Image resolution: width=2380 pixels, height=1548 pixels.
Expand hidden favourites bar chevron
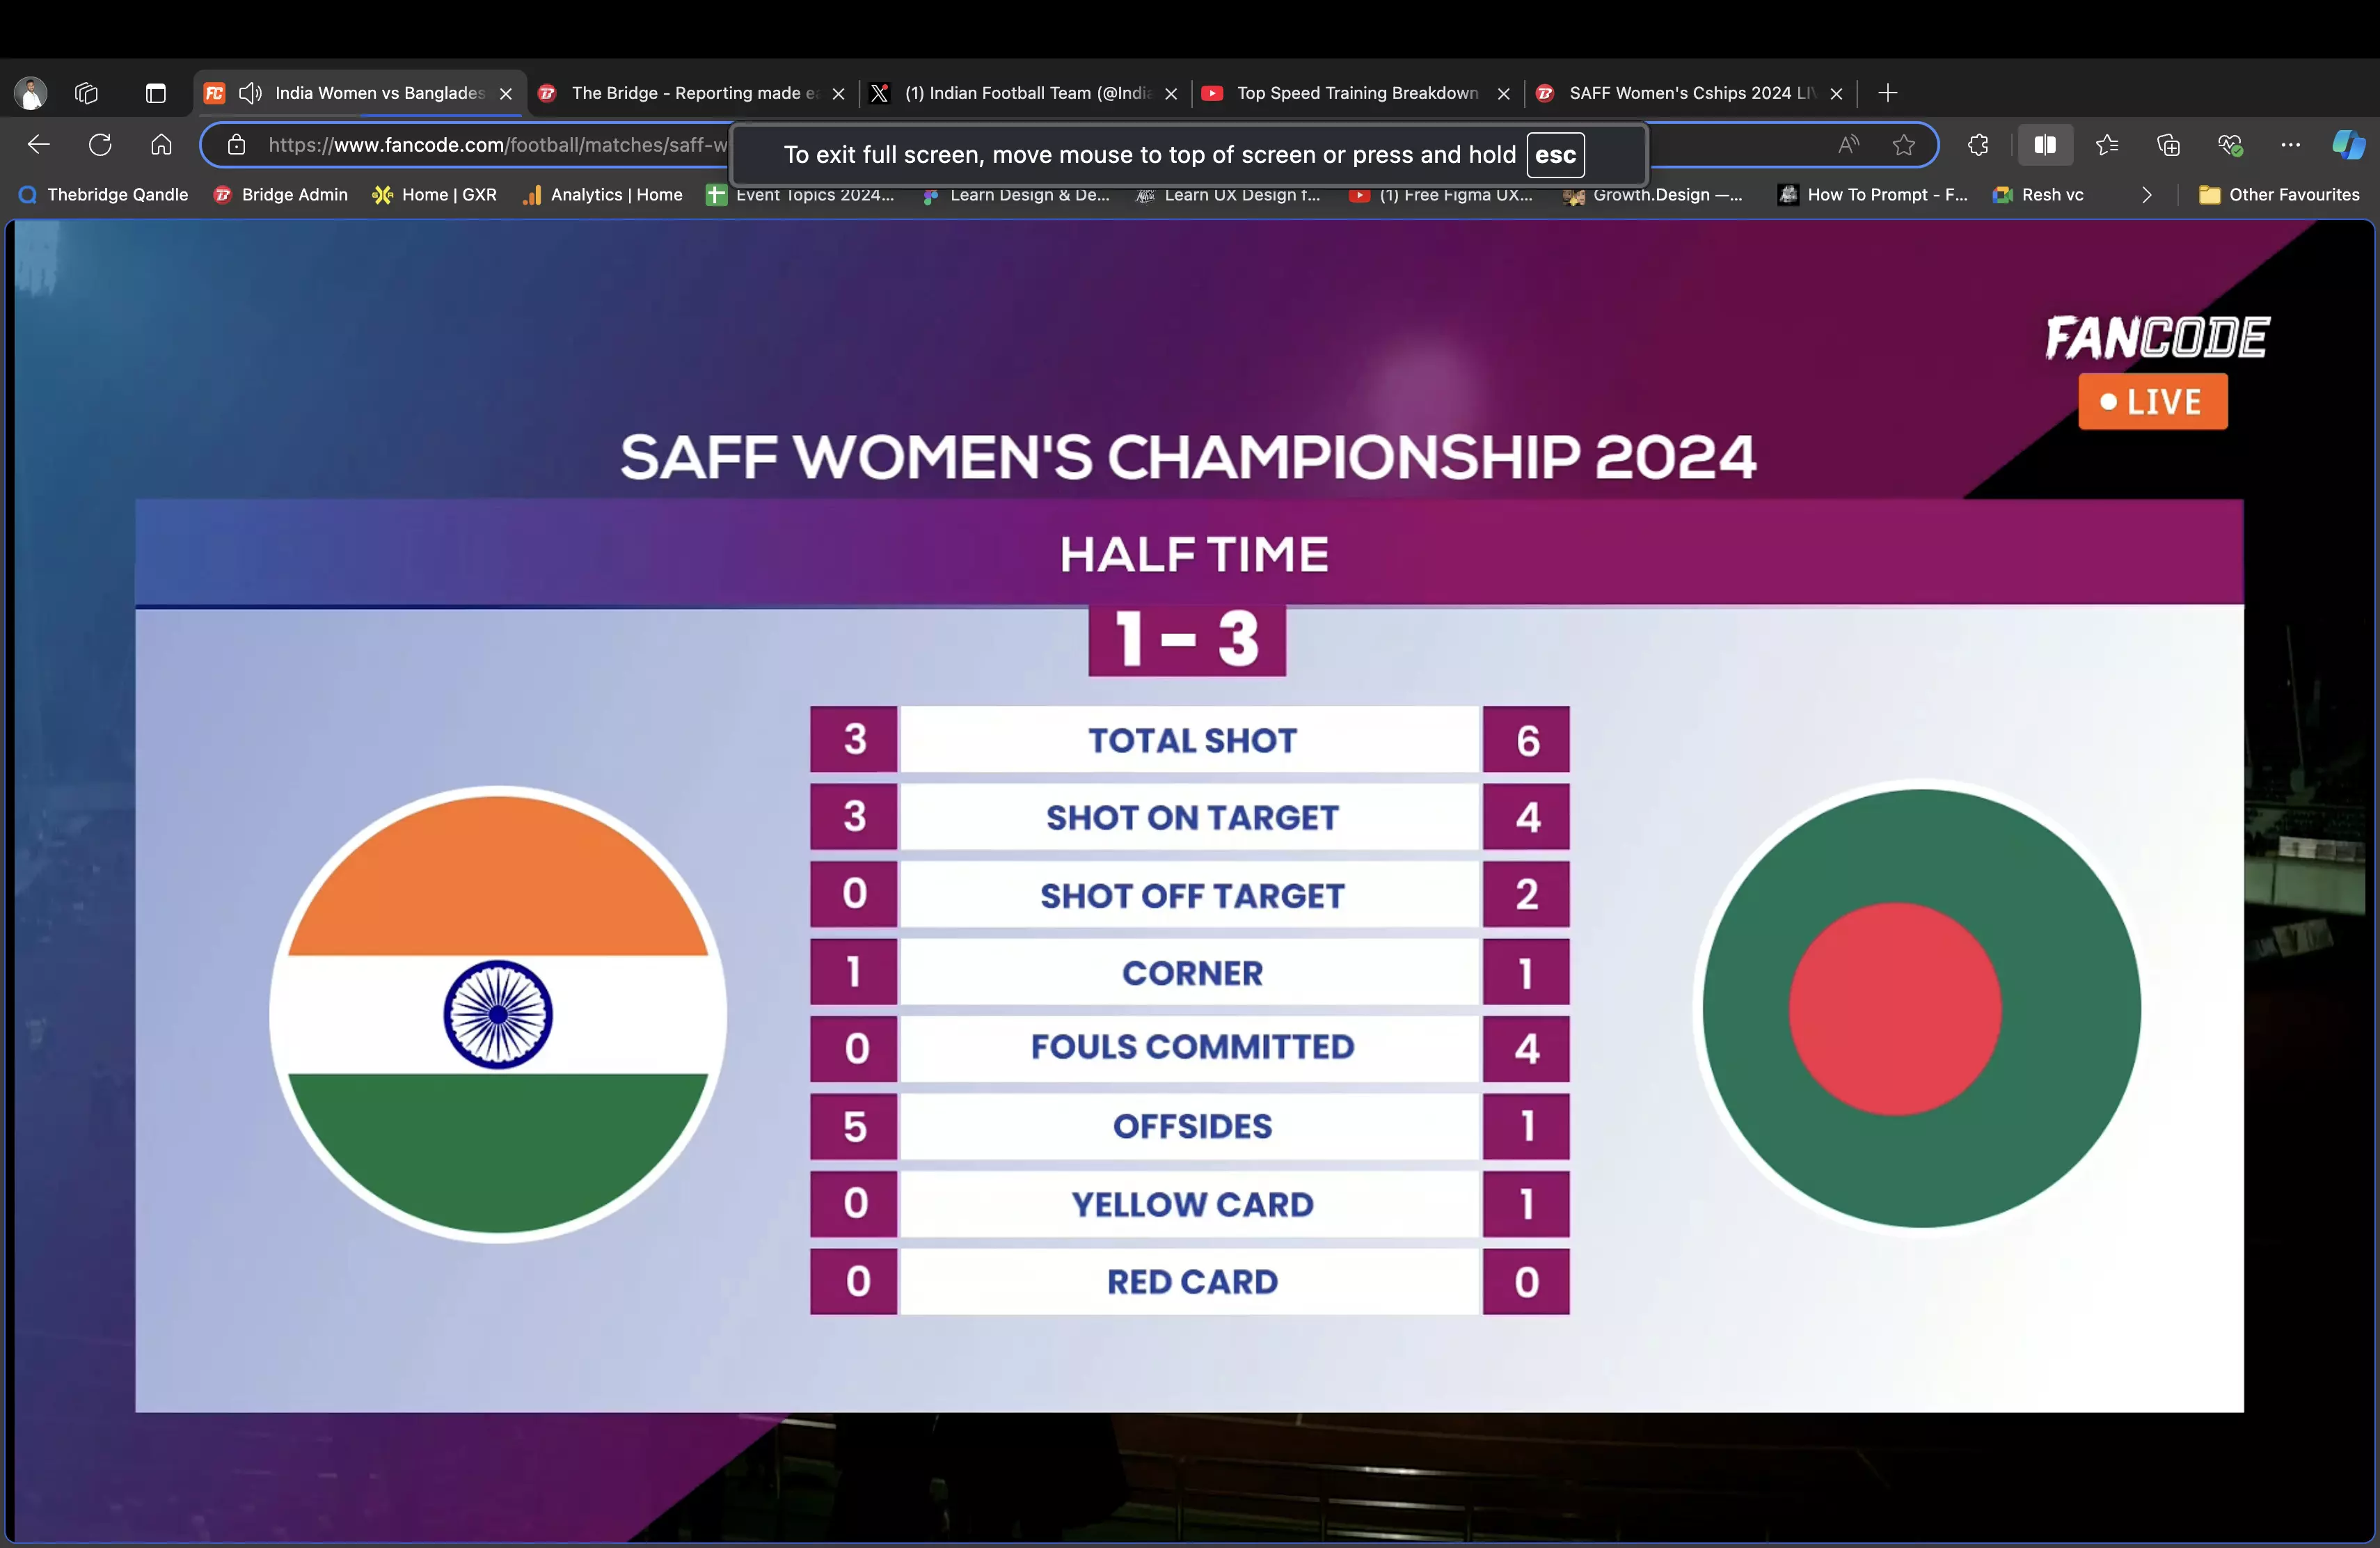(2146, 195)
